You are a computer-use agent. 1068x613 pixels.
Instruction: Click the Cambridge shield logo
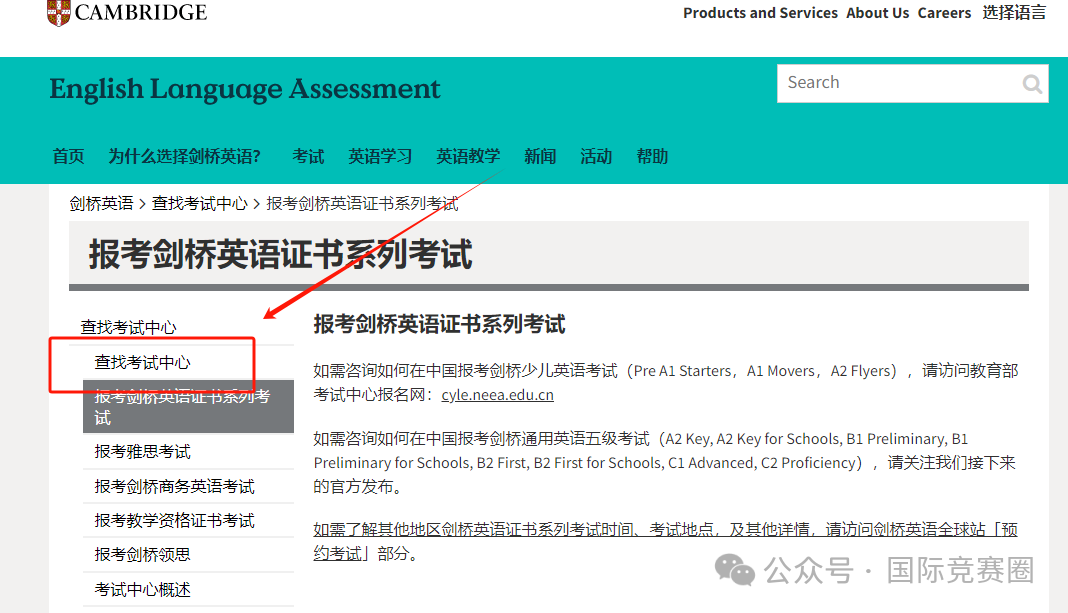59,12
